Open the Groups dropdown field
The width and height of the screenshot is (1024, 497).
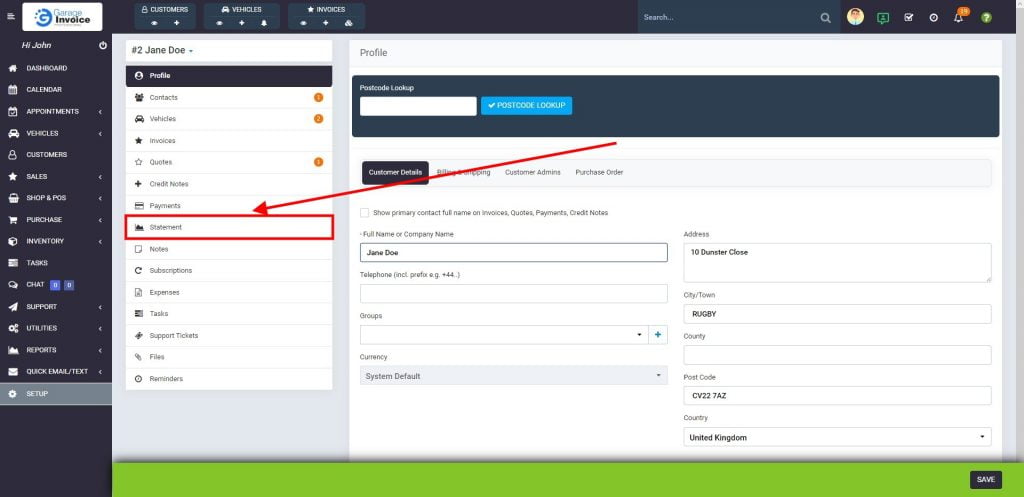(503, 335)
